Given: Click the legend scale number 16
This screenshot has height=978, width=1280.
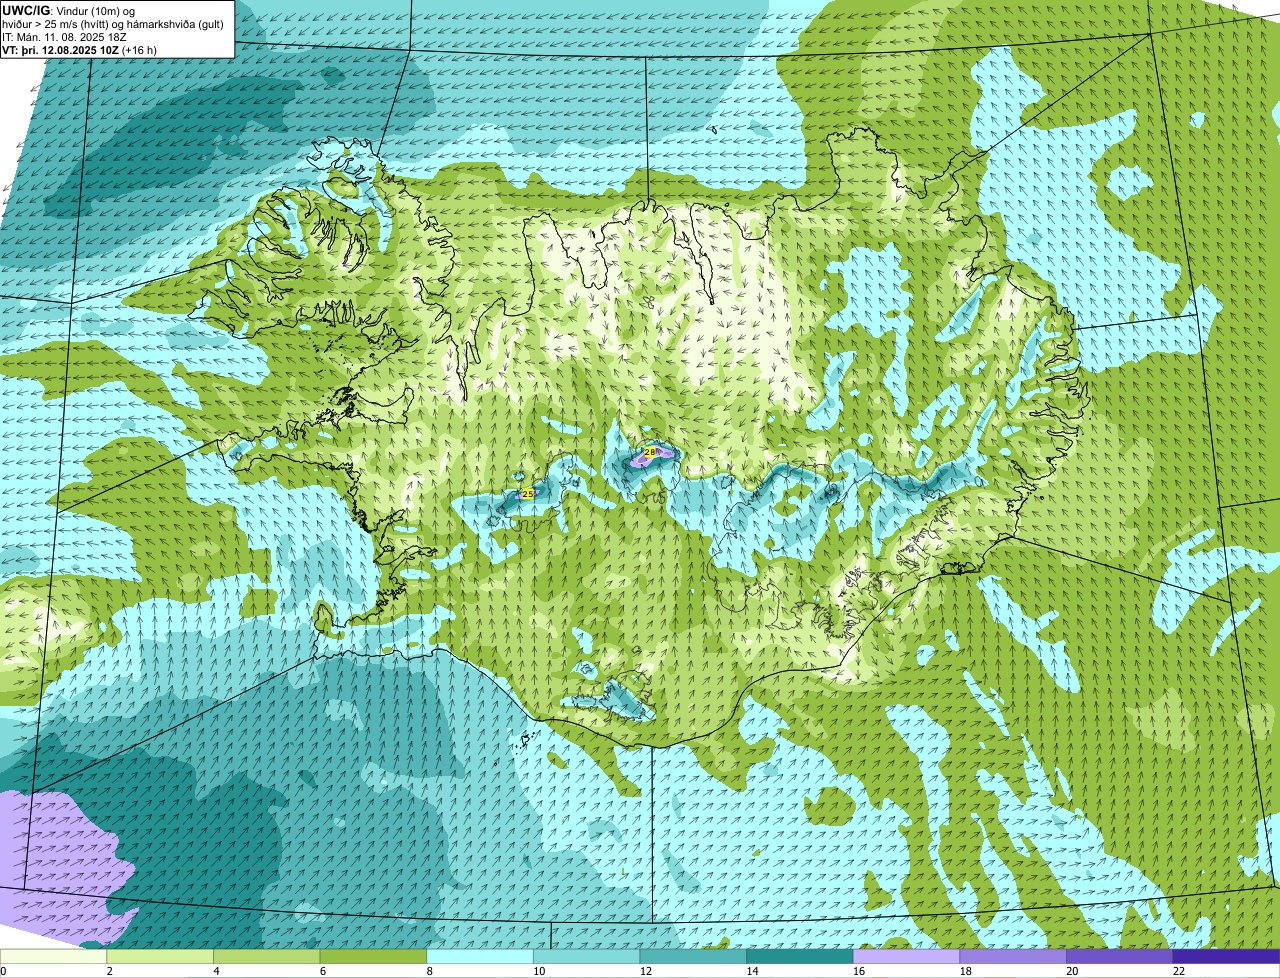Looking at the screenshot, I should 859,971.
